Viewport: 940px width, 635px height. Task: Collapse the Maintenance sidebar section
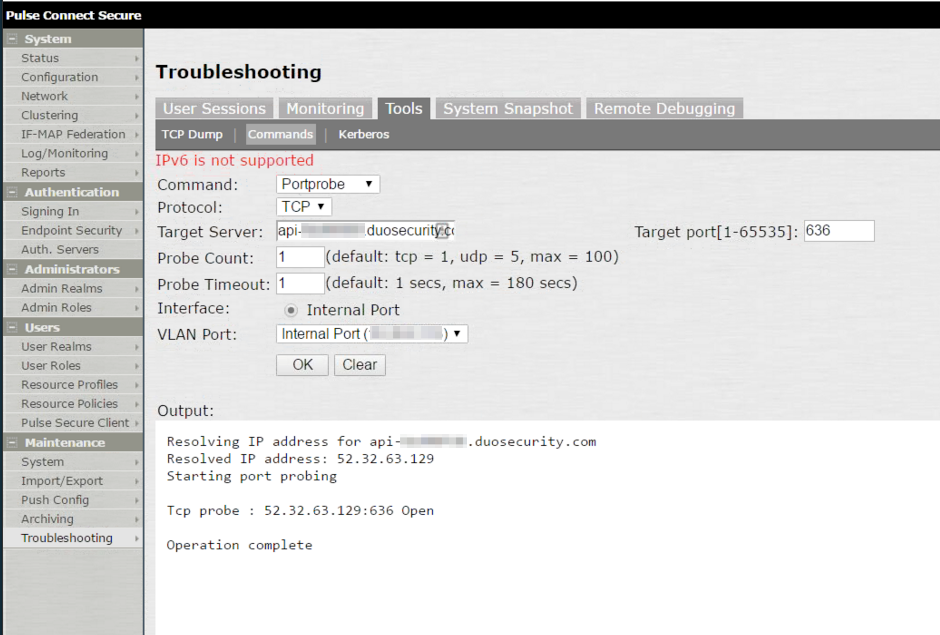pos(14,442)
